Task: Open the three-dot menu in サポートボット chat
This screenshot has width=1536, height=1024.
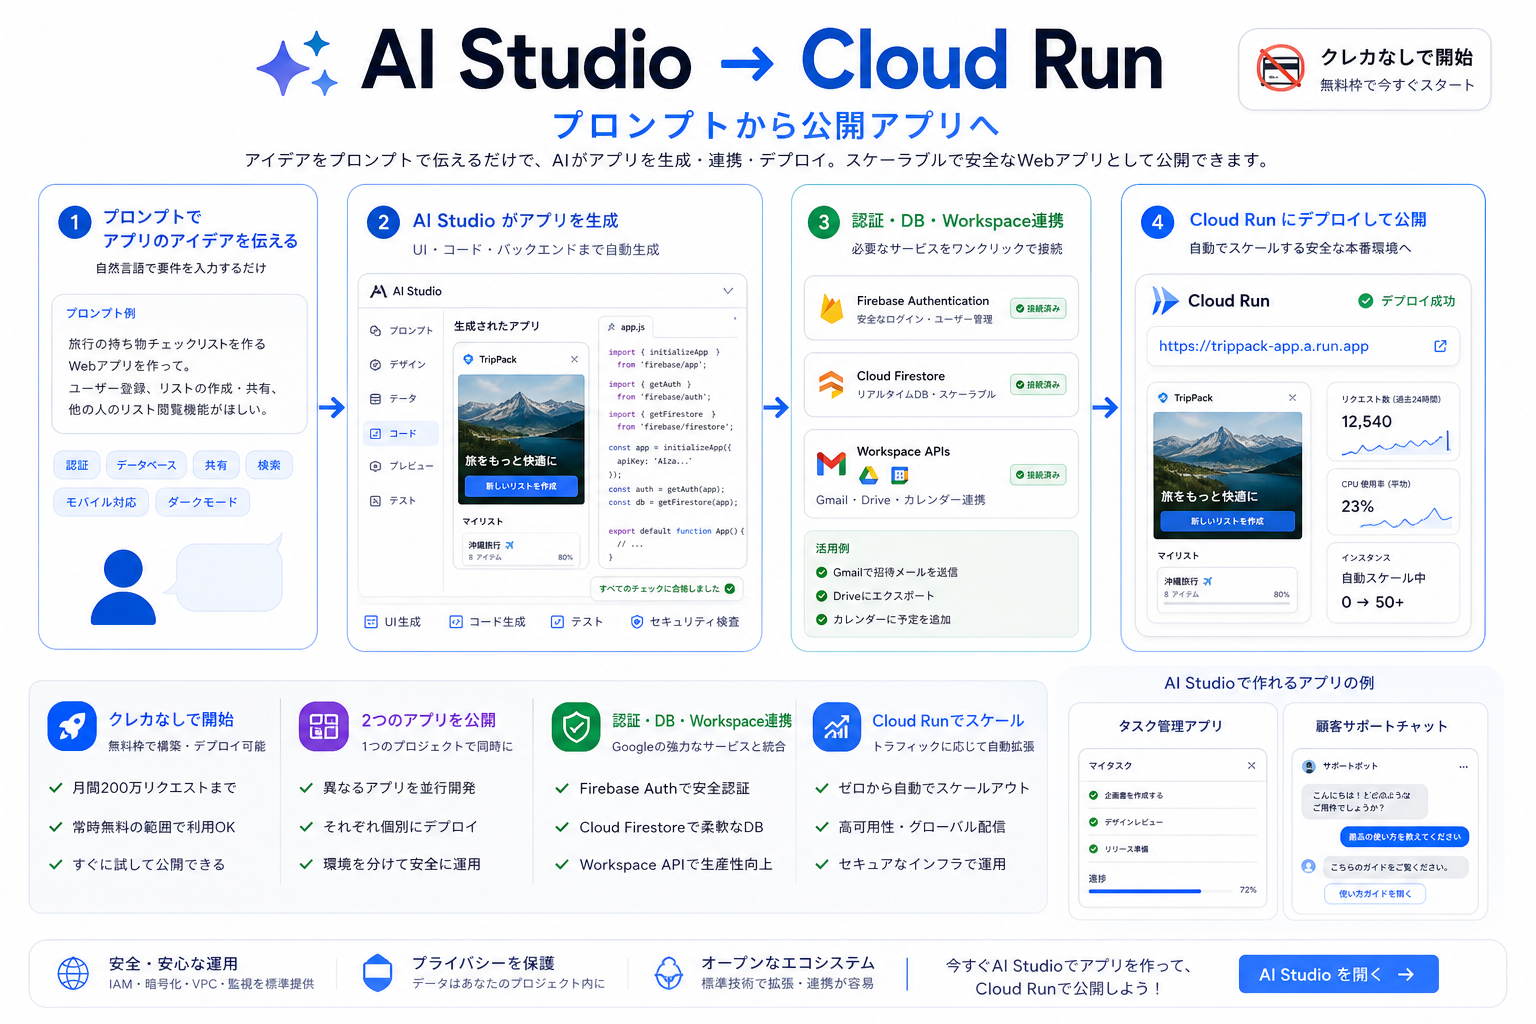Action: pos(1463,766)
